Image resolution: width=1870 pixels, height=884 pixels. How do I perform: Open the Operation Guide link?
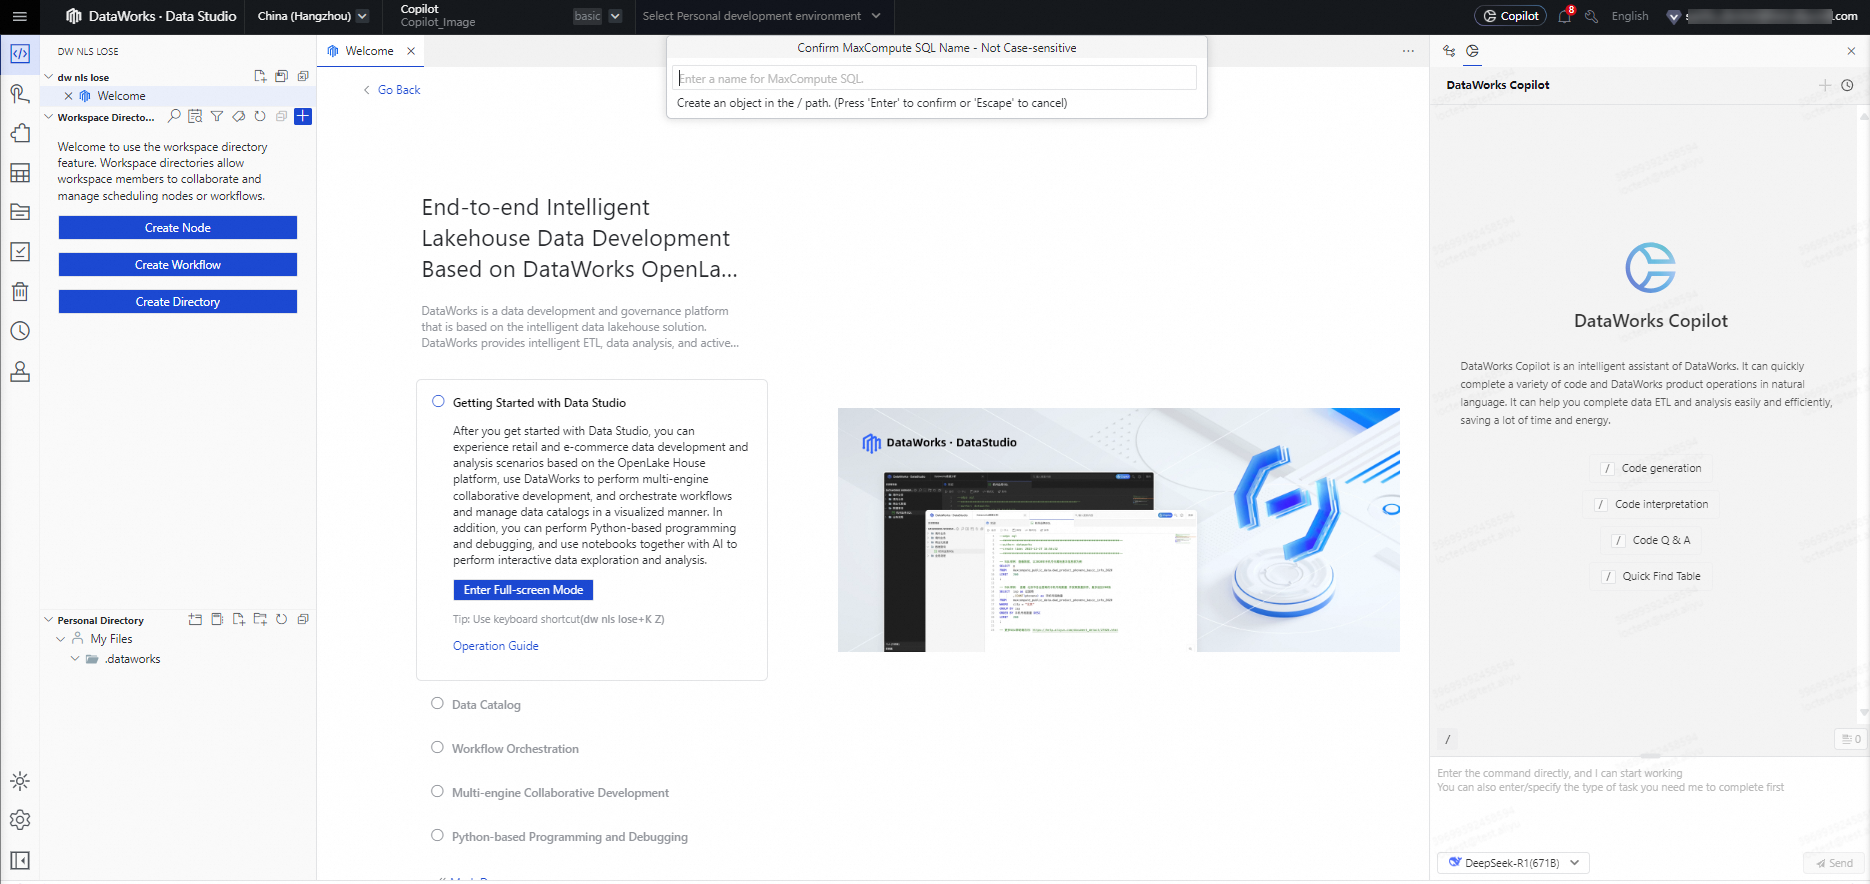pos(496,646)
